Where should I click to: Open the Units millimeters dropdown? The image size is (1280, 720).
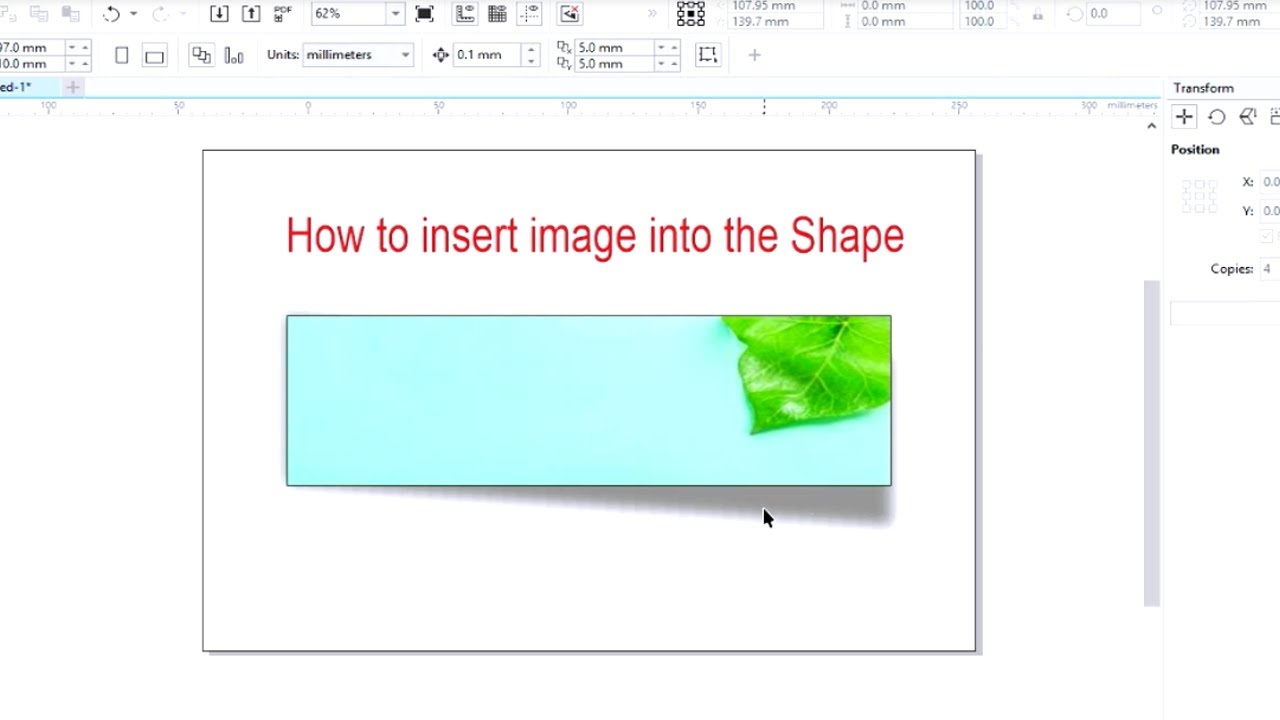click(358, 55)
